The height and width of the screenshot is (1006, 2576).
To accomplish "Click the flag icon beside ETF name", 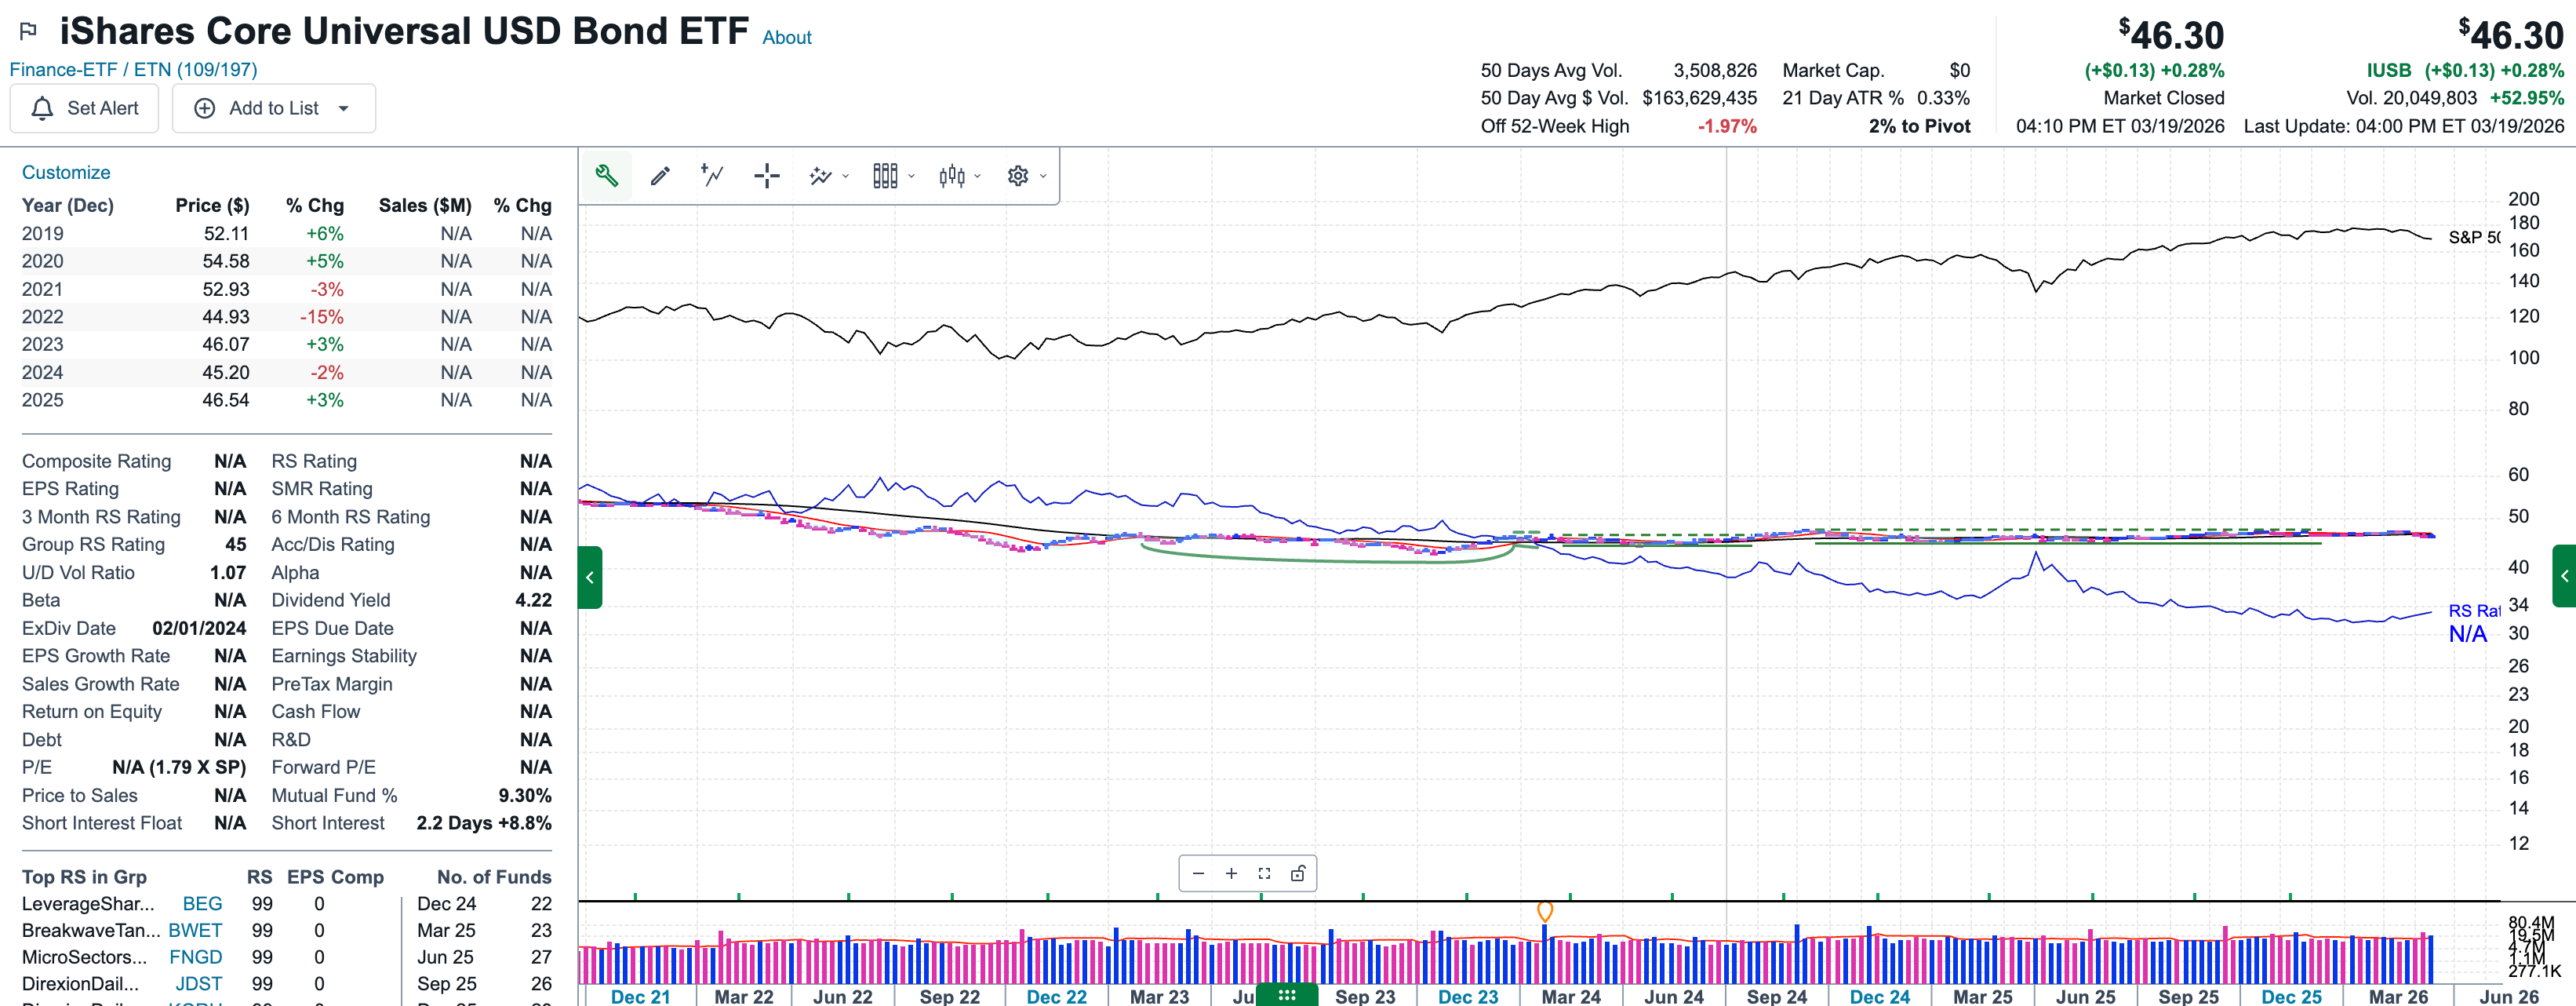I will pyautogui.click(x=28, y=32).
